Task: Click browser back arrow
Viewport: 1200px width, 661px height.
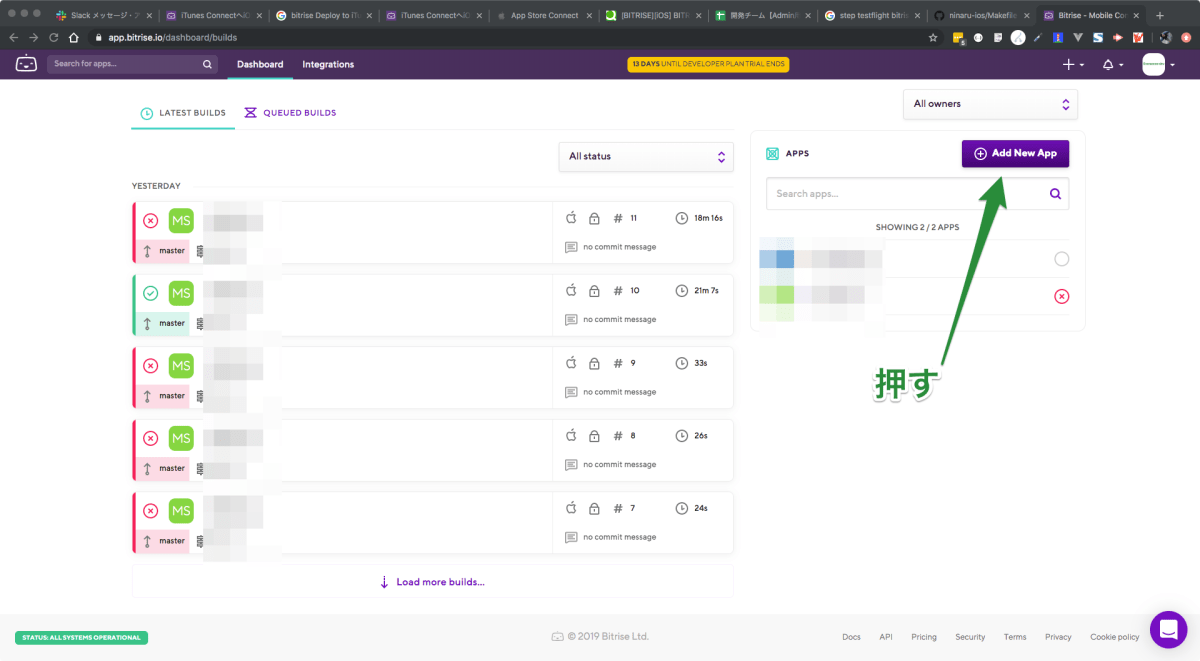Action: (13, 37)
